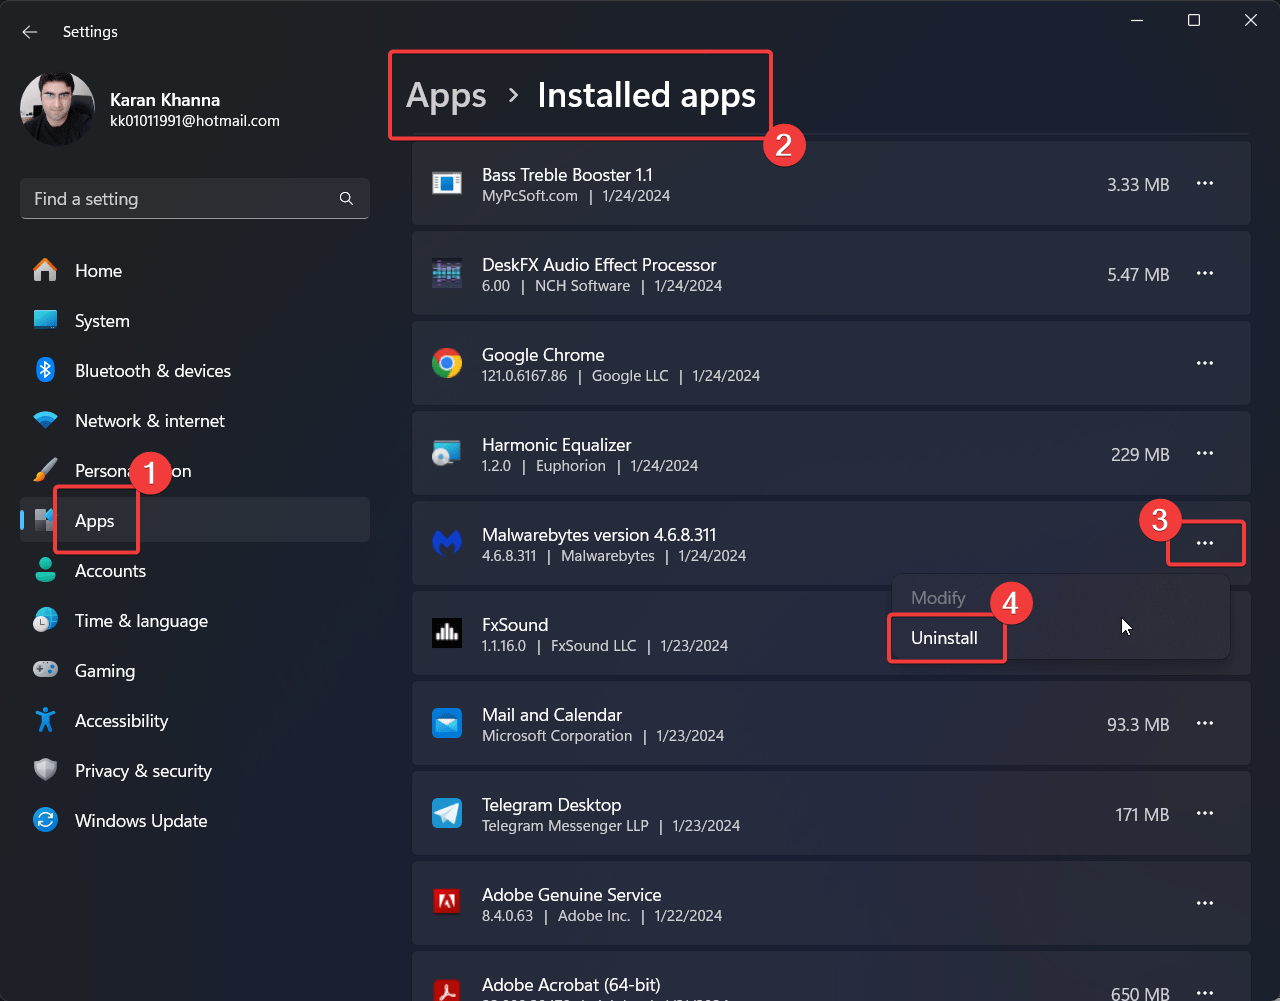
Task: Click the Malwarebytes app icon
Action: click(447, 543)
